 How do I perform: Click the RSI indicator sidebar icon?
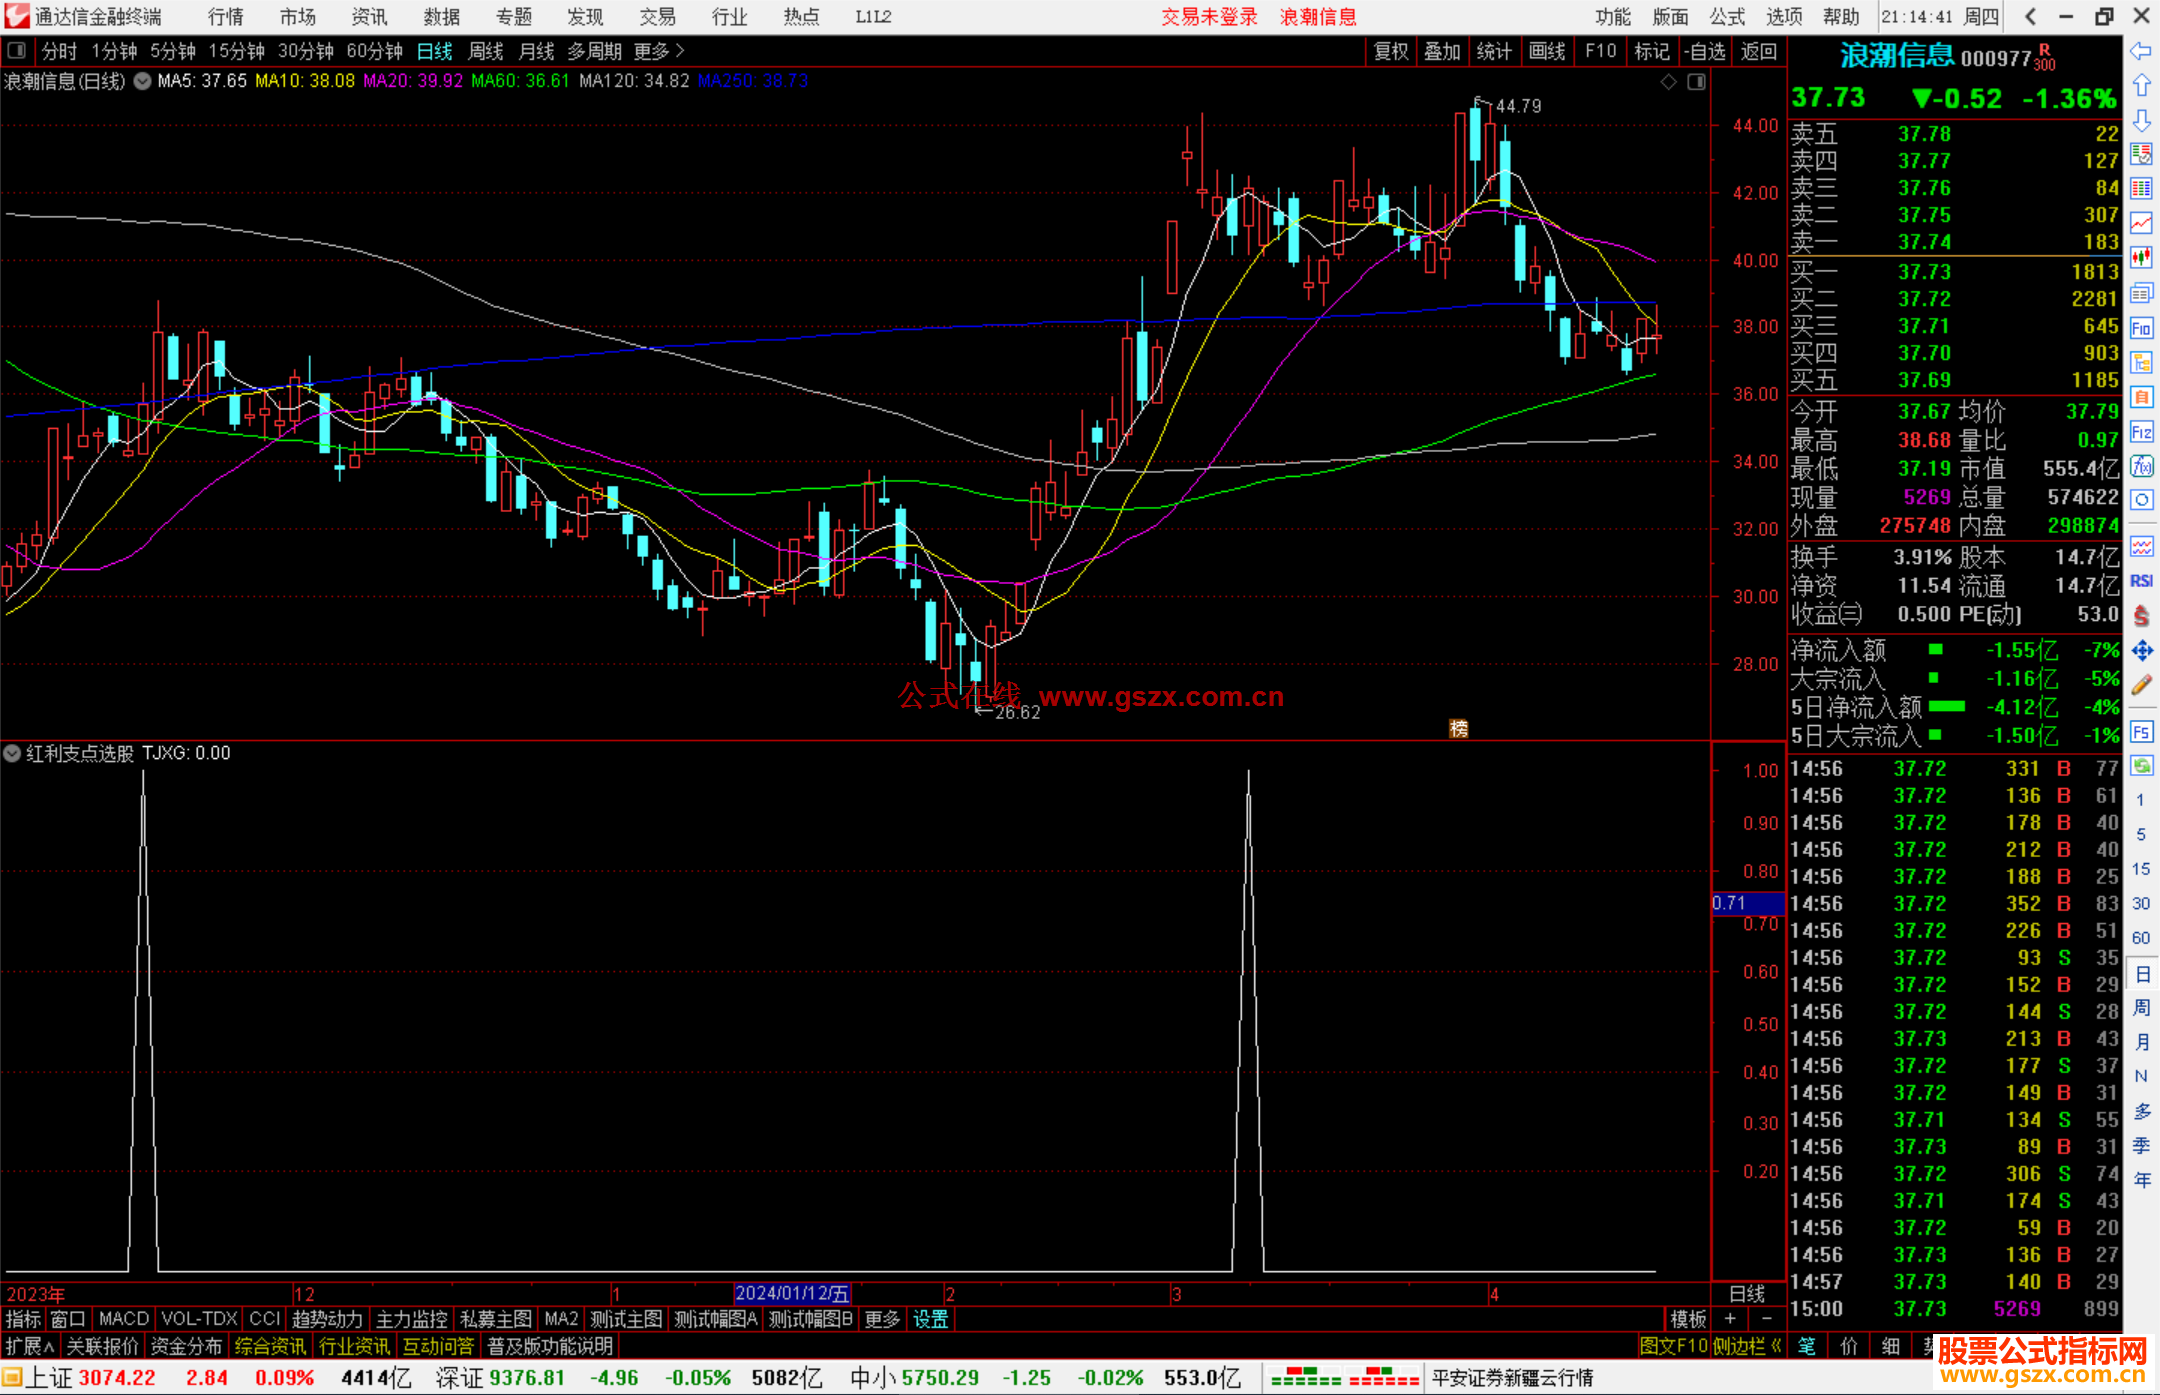pos(2141,581)
